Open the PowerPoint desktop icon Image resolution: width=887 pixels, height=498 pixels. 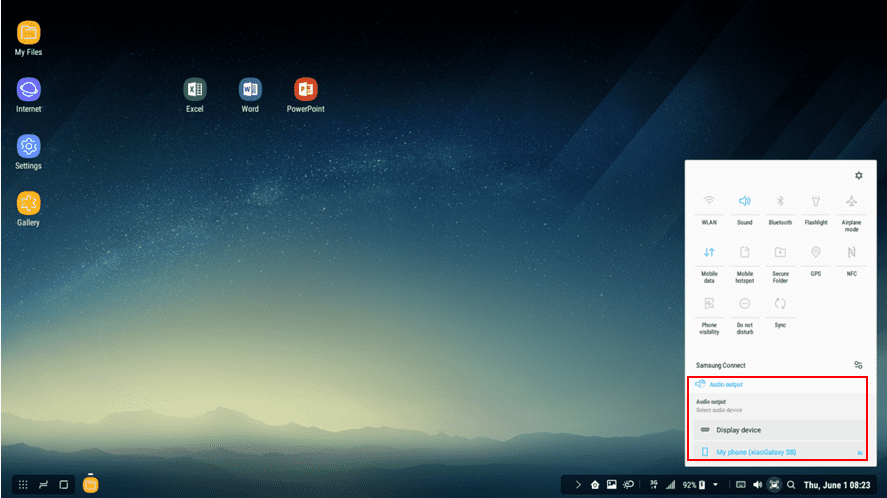tap(305, 90)
